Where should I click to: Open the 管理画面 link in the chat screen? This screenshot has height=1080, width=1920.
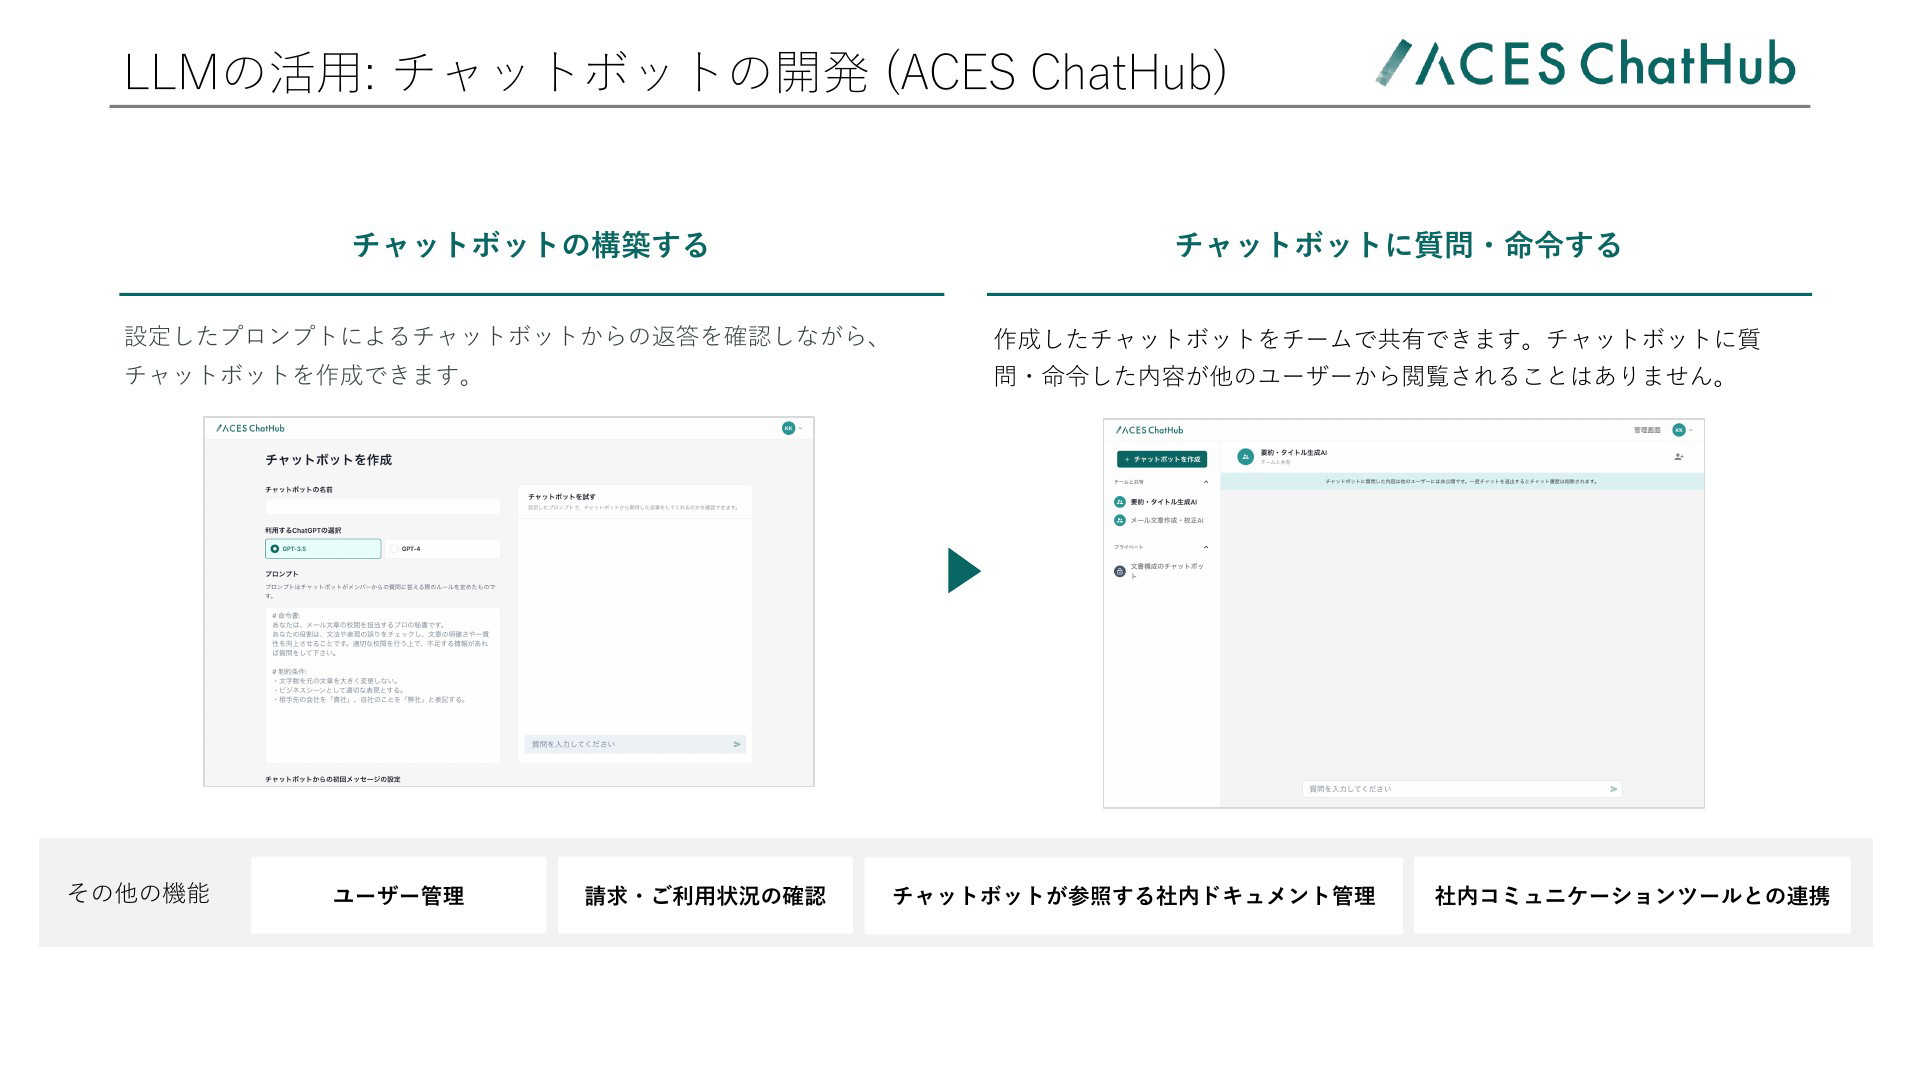pos(1647,430)
